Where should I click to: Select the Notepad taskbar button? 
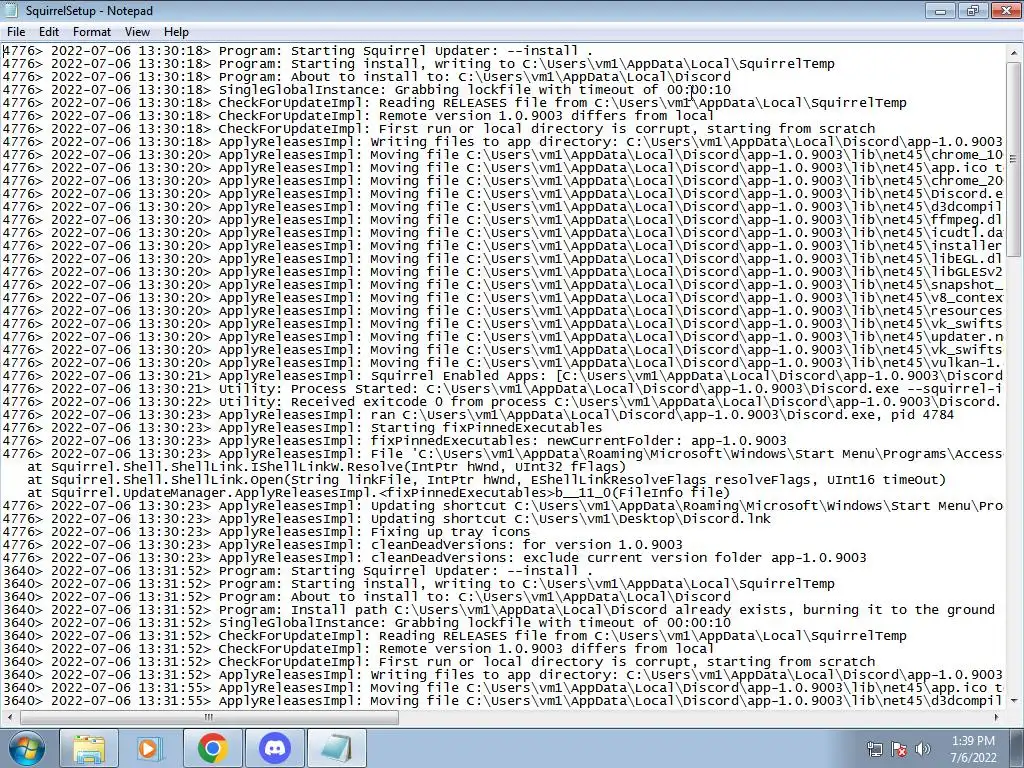(x=337, y=748)
